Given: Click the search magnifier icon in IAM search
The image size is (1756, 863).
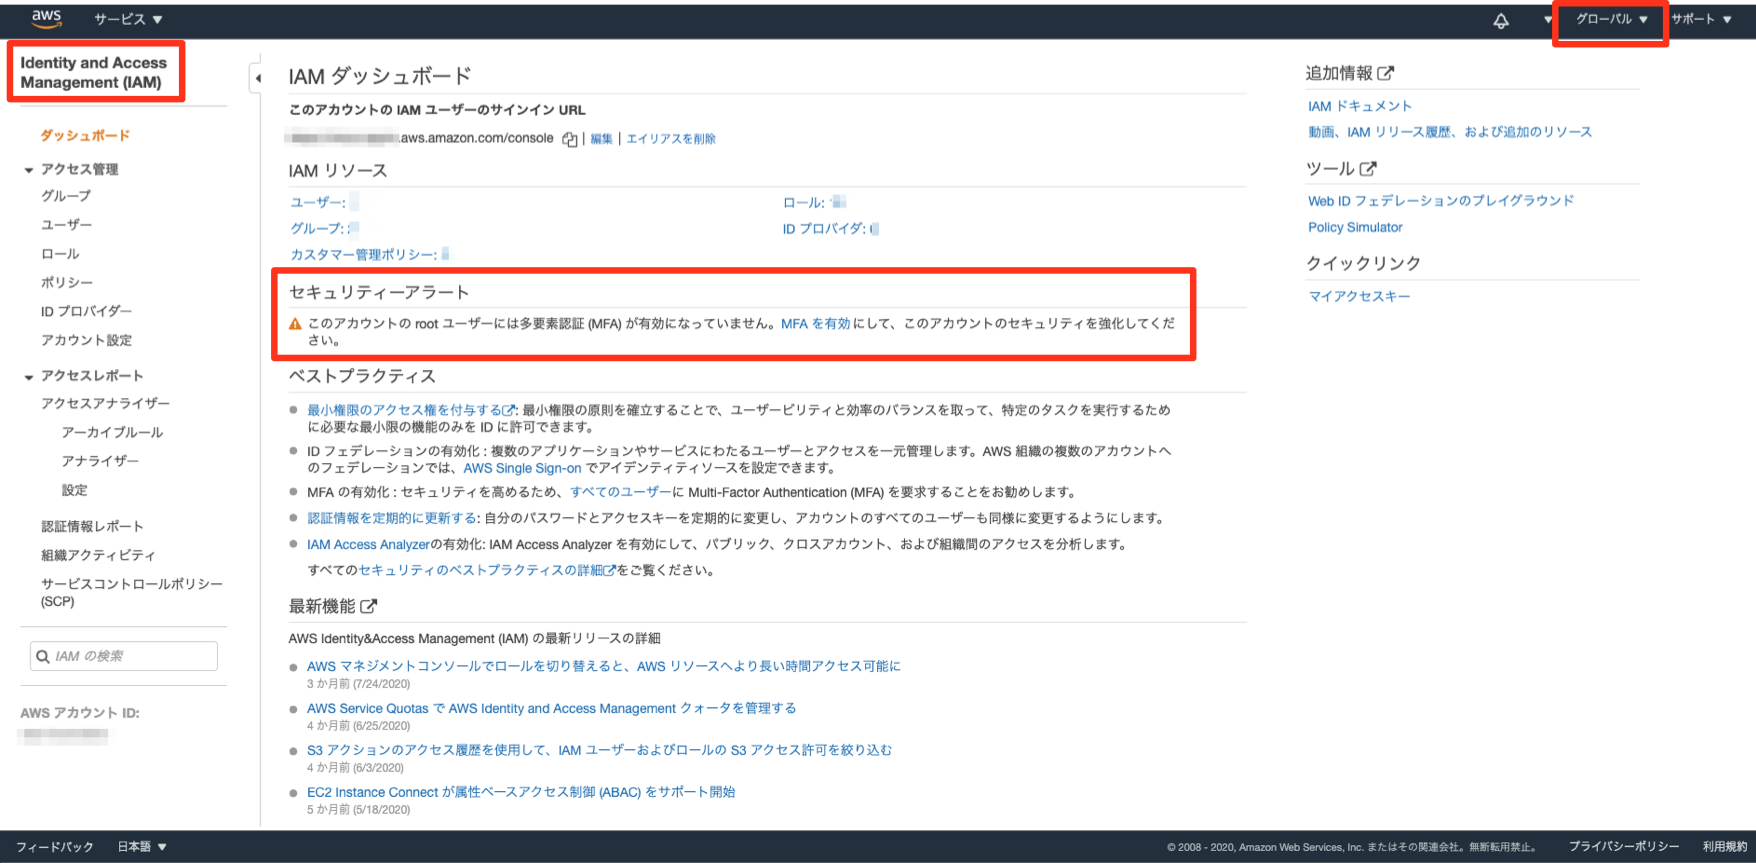Looking at the screenshot, I should click(43, 656).
